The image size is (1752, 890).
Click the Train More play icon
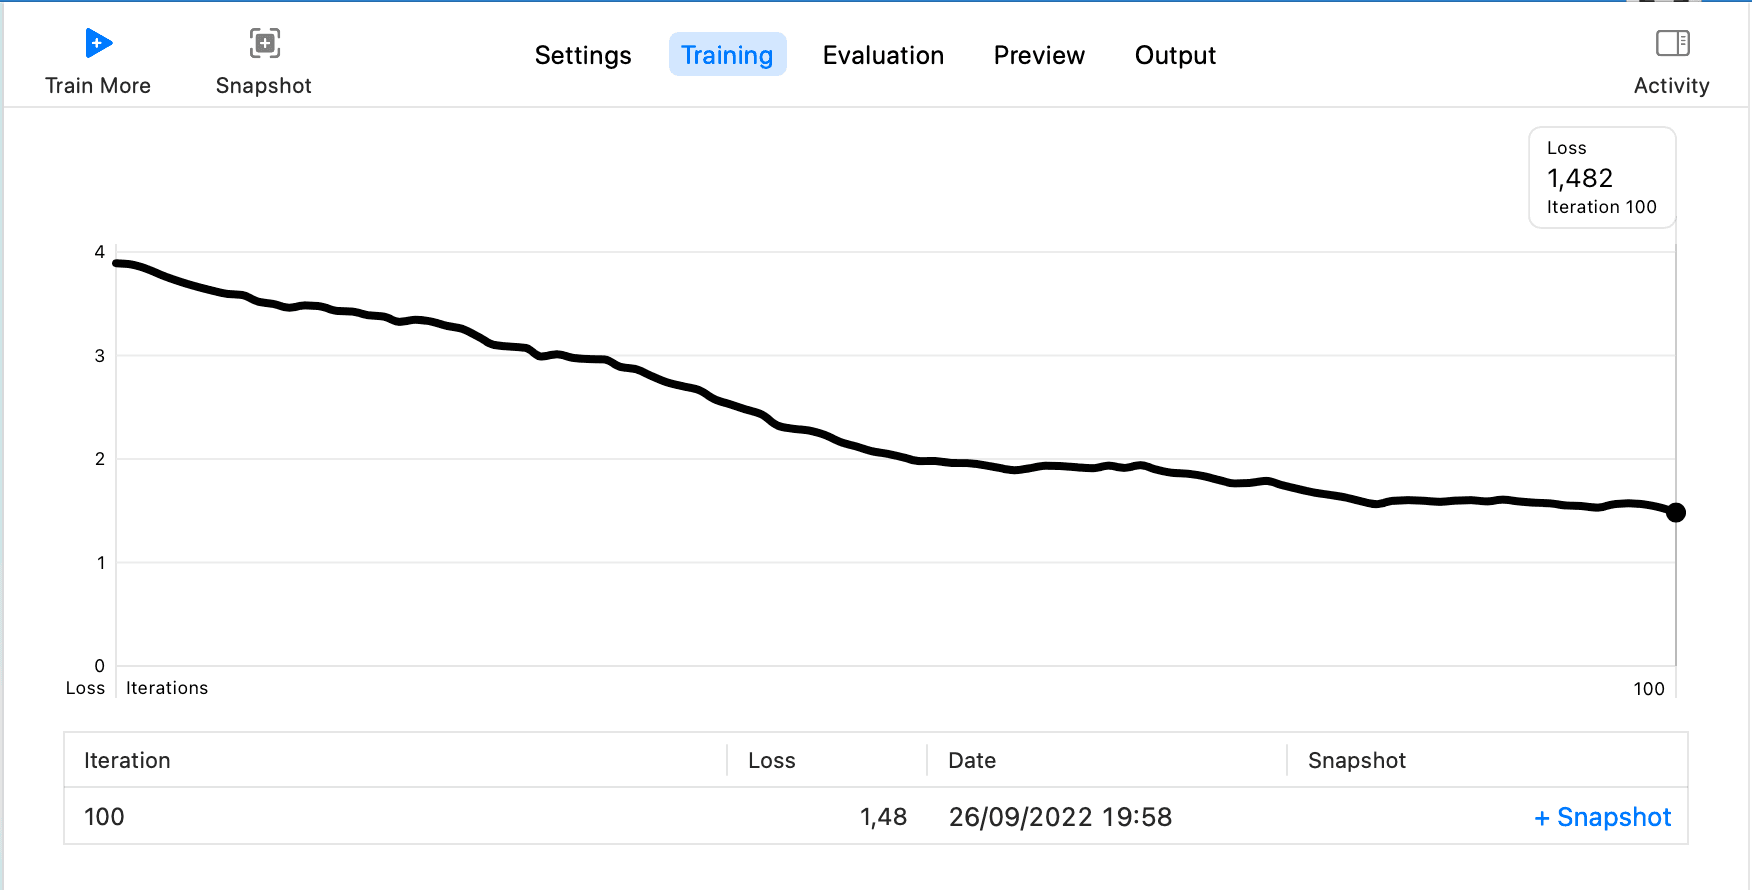pyautogui.click(x=98, y=43)
